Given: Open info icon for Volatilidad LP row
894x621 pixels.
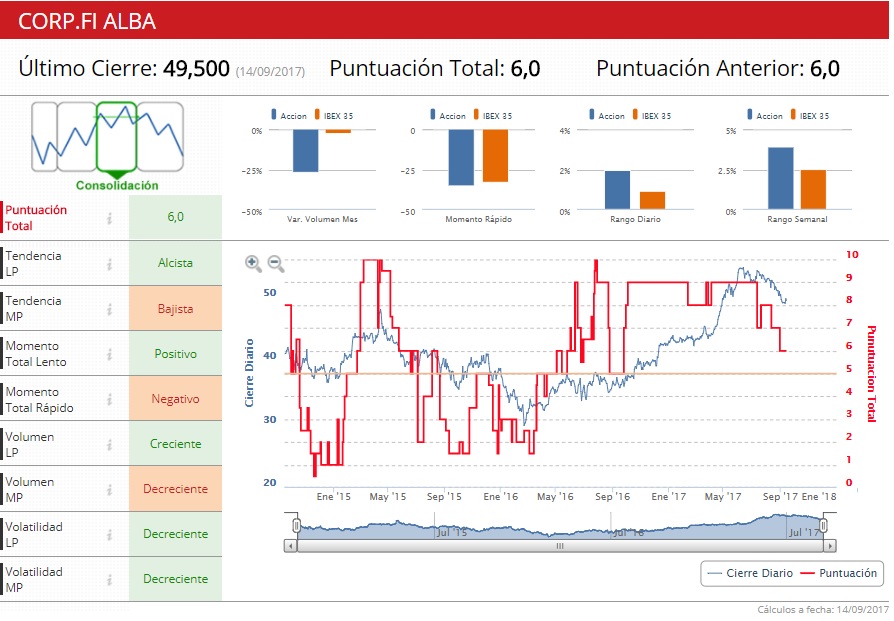Looking at the screenshot, I should point(109,534).
